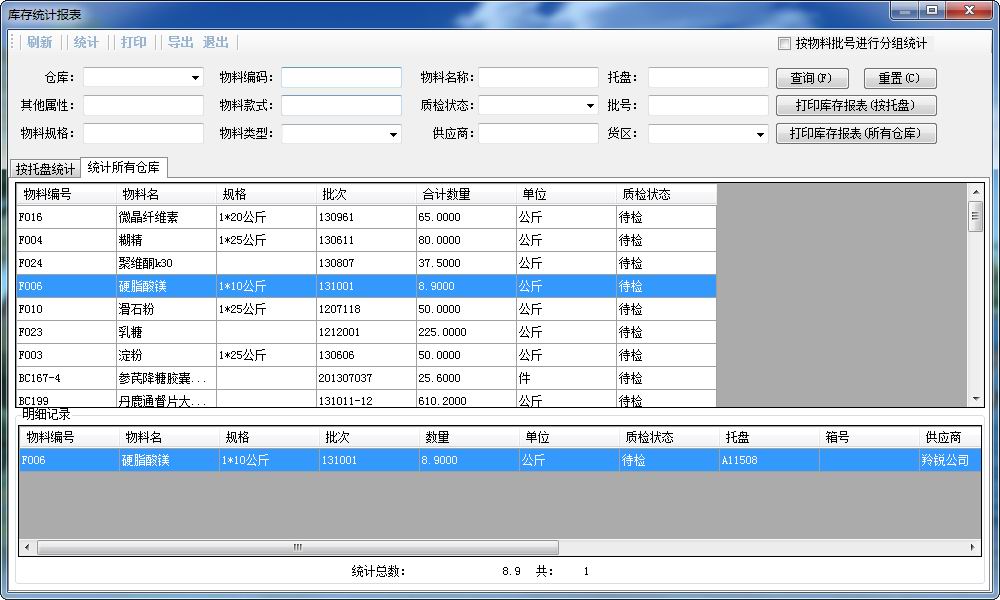Click the 统计 toolbar button
The height and width of the screenshot is (600, 1000).
click(87, 42)
